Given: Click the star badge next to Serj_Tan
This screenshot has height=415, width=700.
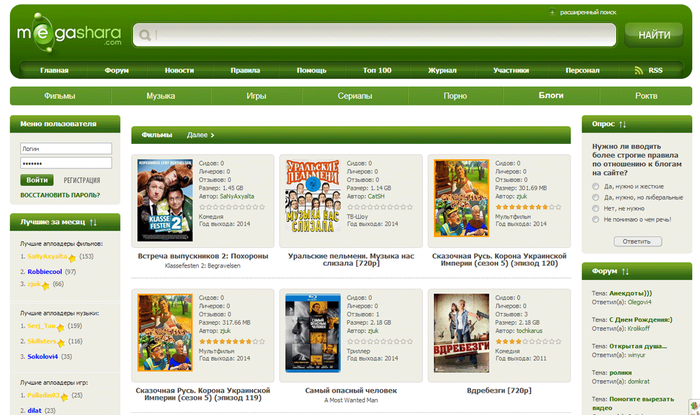Looking at the screenshot, I should click(61, 328).
